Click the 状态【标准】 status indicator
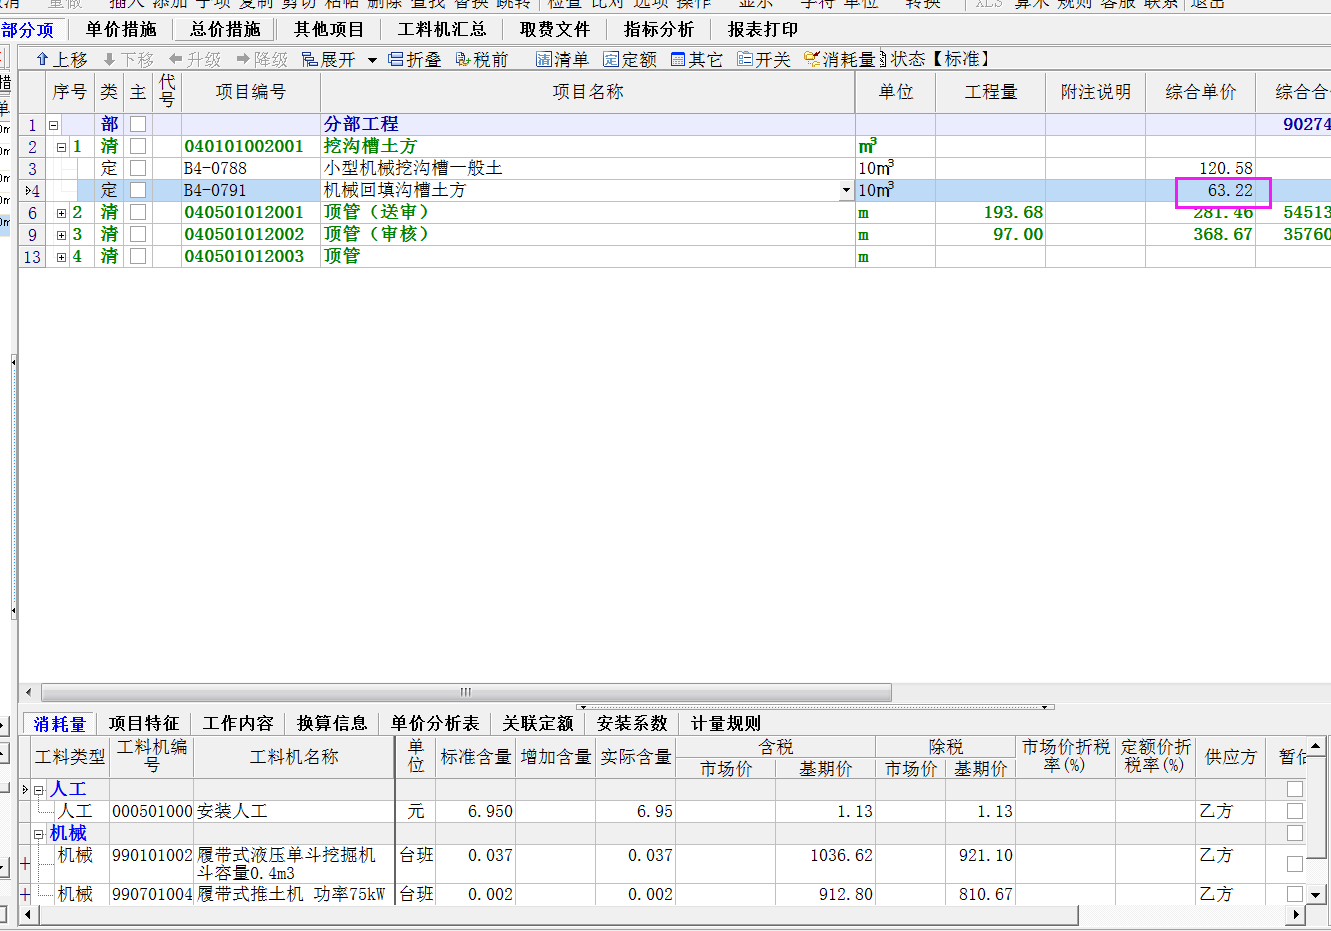Image resolution: width=1331 pixels, height=931 pixels. click(940, 60)
